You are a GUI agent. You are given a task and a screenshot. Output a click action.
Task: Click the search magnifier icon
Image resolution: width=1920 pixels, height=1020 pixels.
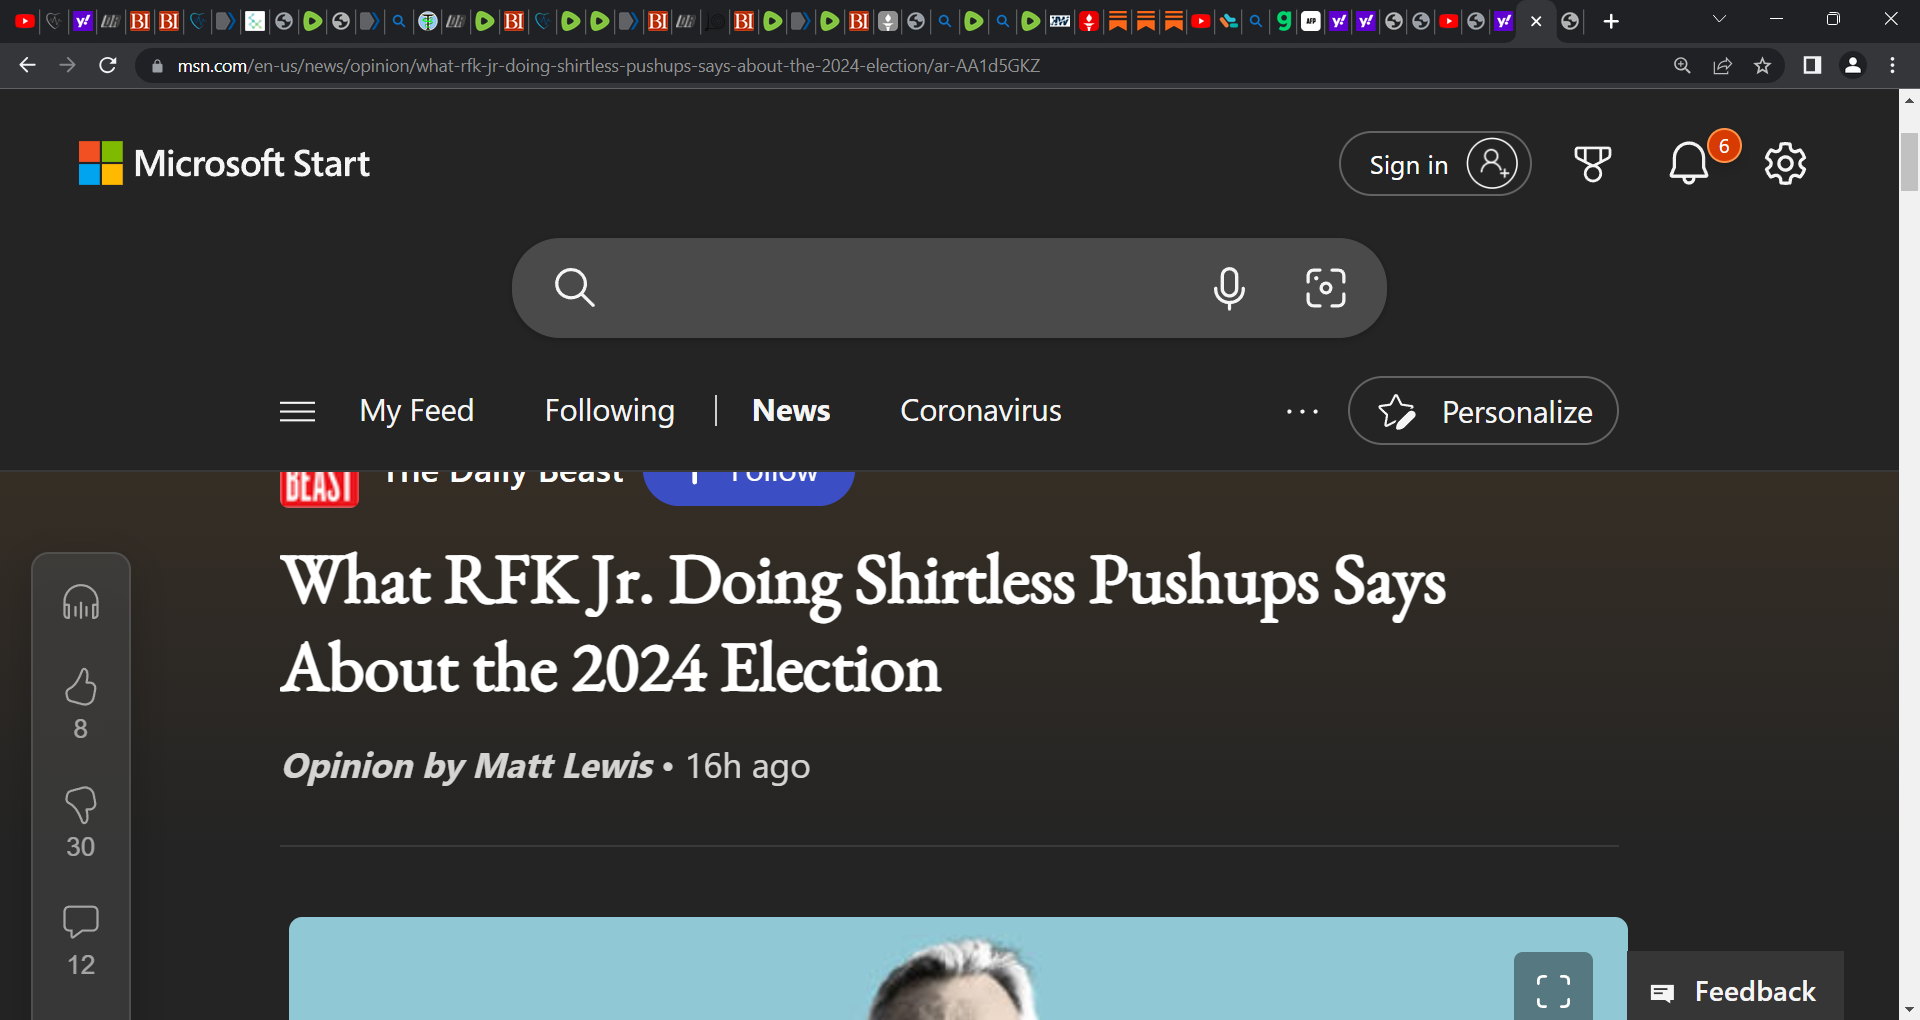click(575, 288)
